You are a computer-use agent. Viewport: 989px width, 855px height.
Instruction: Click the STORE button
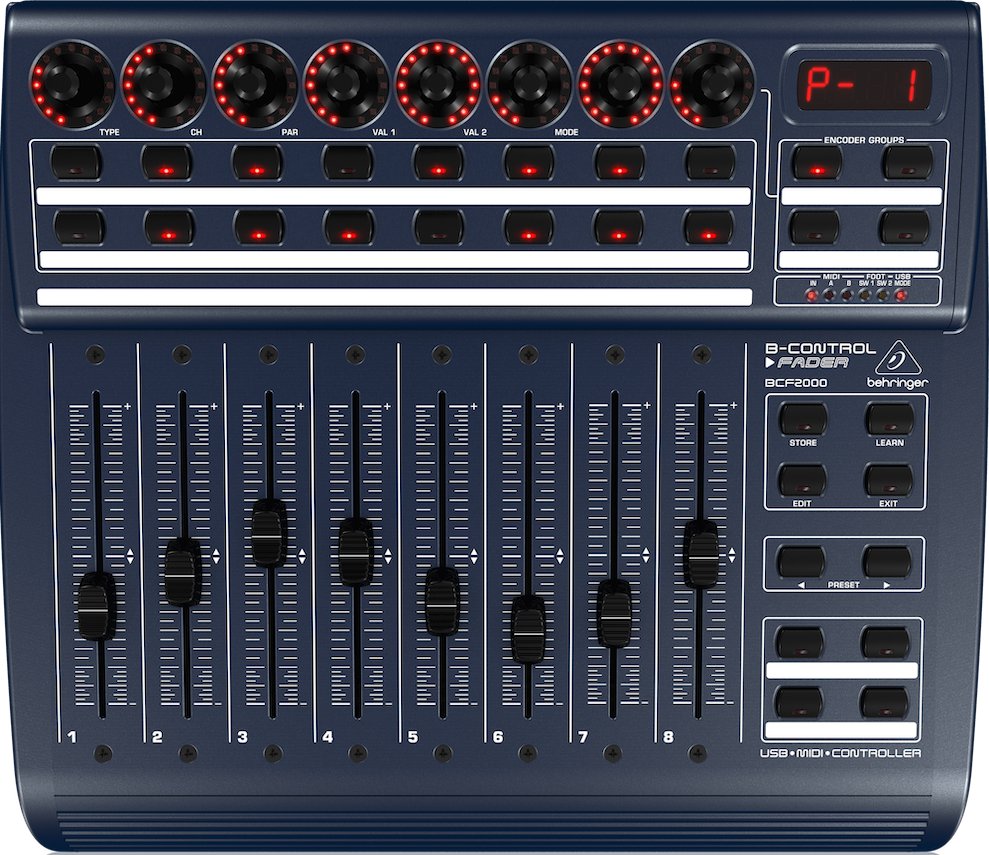point(803,419)
